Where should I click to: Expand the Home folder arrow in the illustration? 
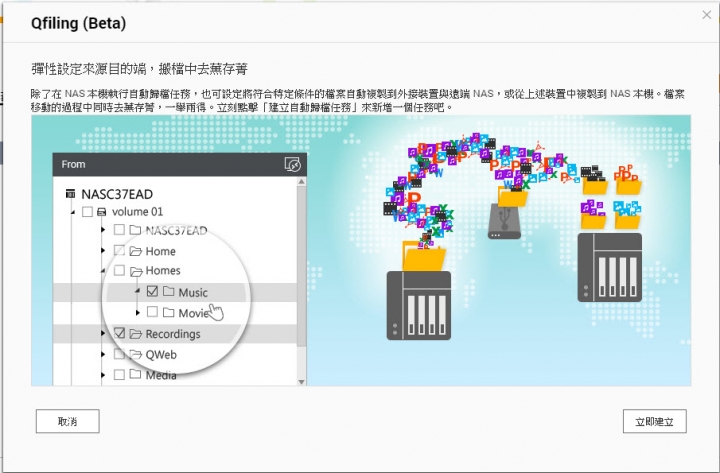(x=103, y=251)
